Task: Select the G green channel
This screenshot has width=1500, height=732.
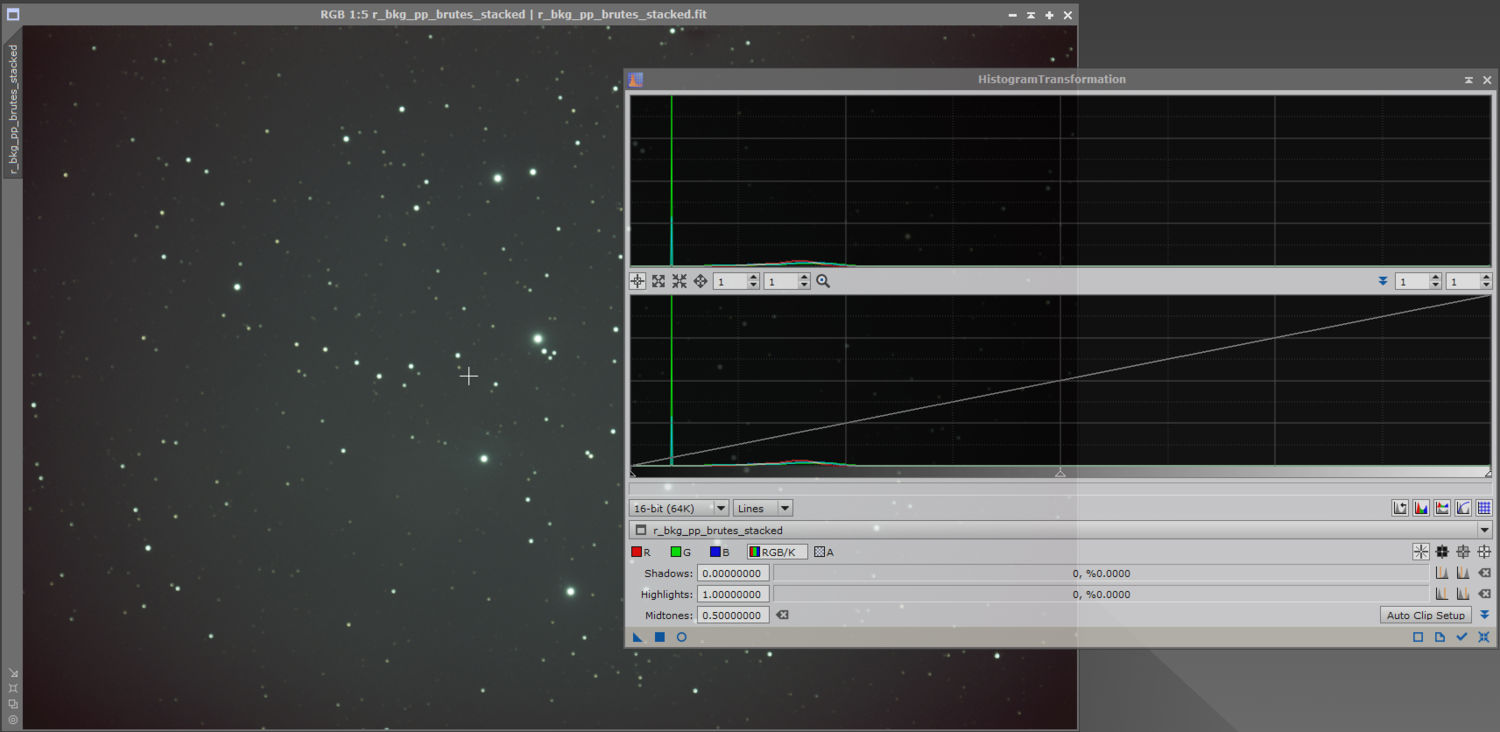Action: [681, 552]
